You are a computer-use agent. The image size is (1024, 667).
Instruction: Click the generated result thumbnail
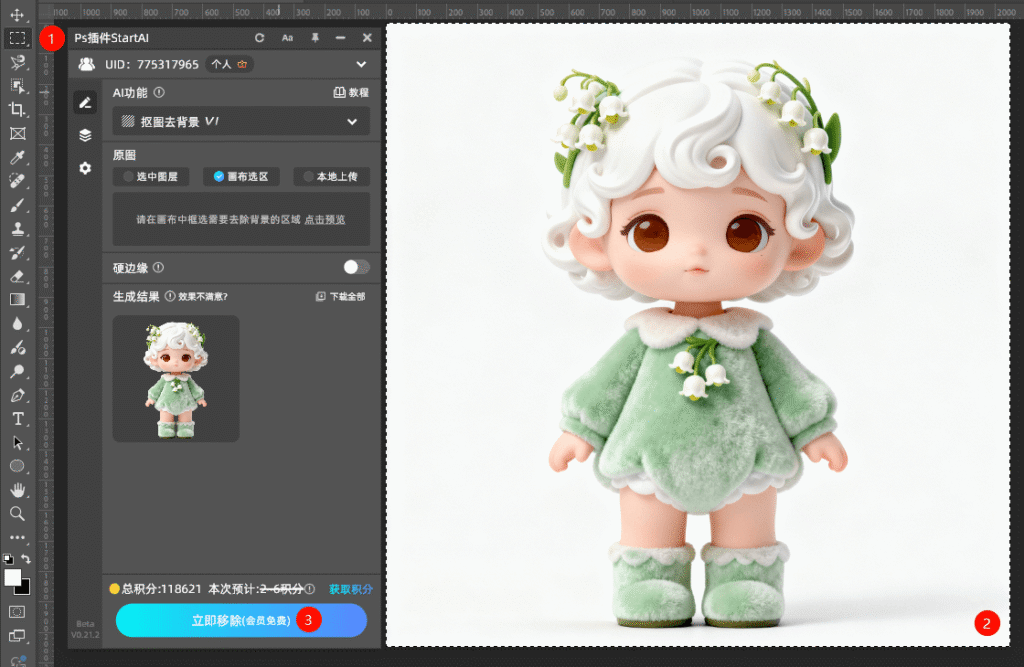point(176,379)
